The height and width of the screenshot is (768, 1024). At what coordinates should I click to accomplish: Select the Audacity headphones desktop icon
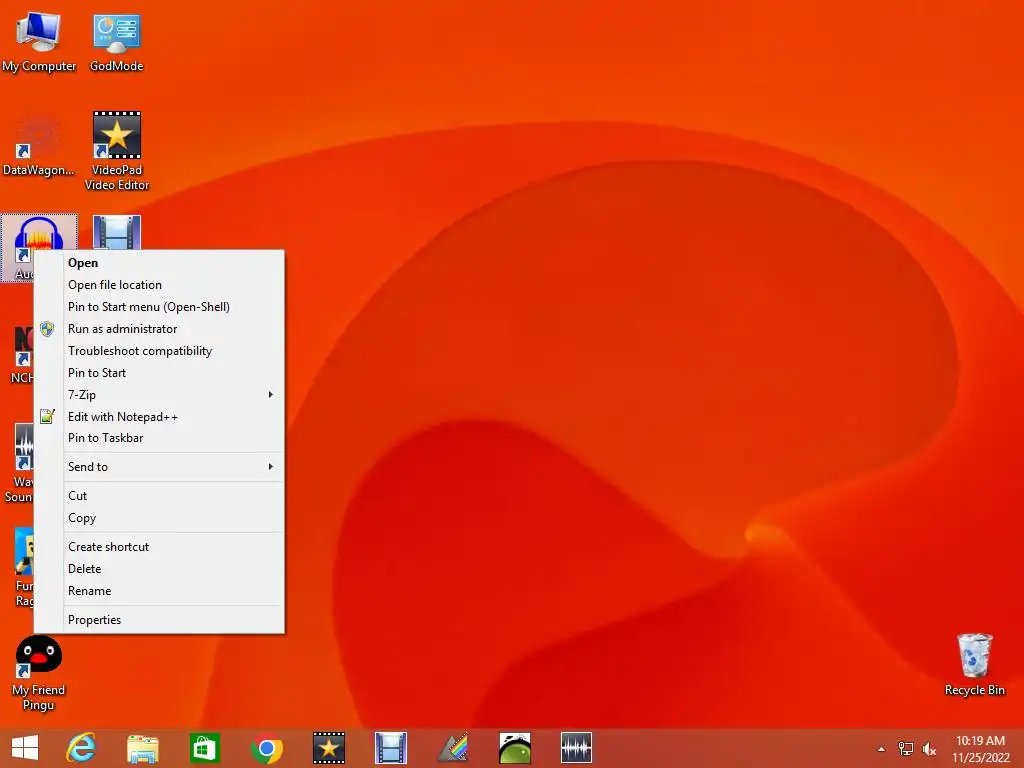39,233
